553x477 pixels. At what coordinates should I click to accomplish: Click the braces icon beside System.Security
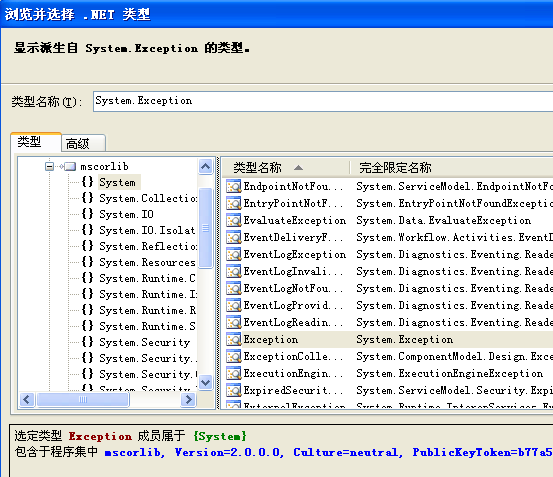point(87,342)
